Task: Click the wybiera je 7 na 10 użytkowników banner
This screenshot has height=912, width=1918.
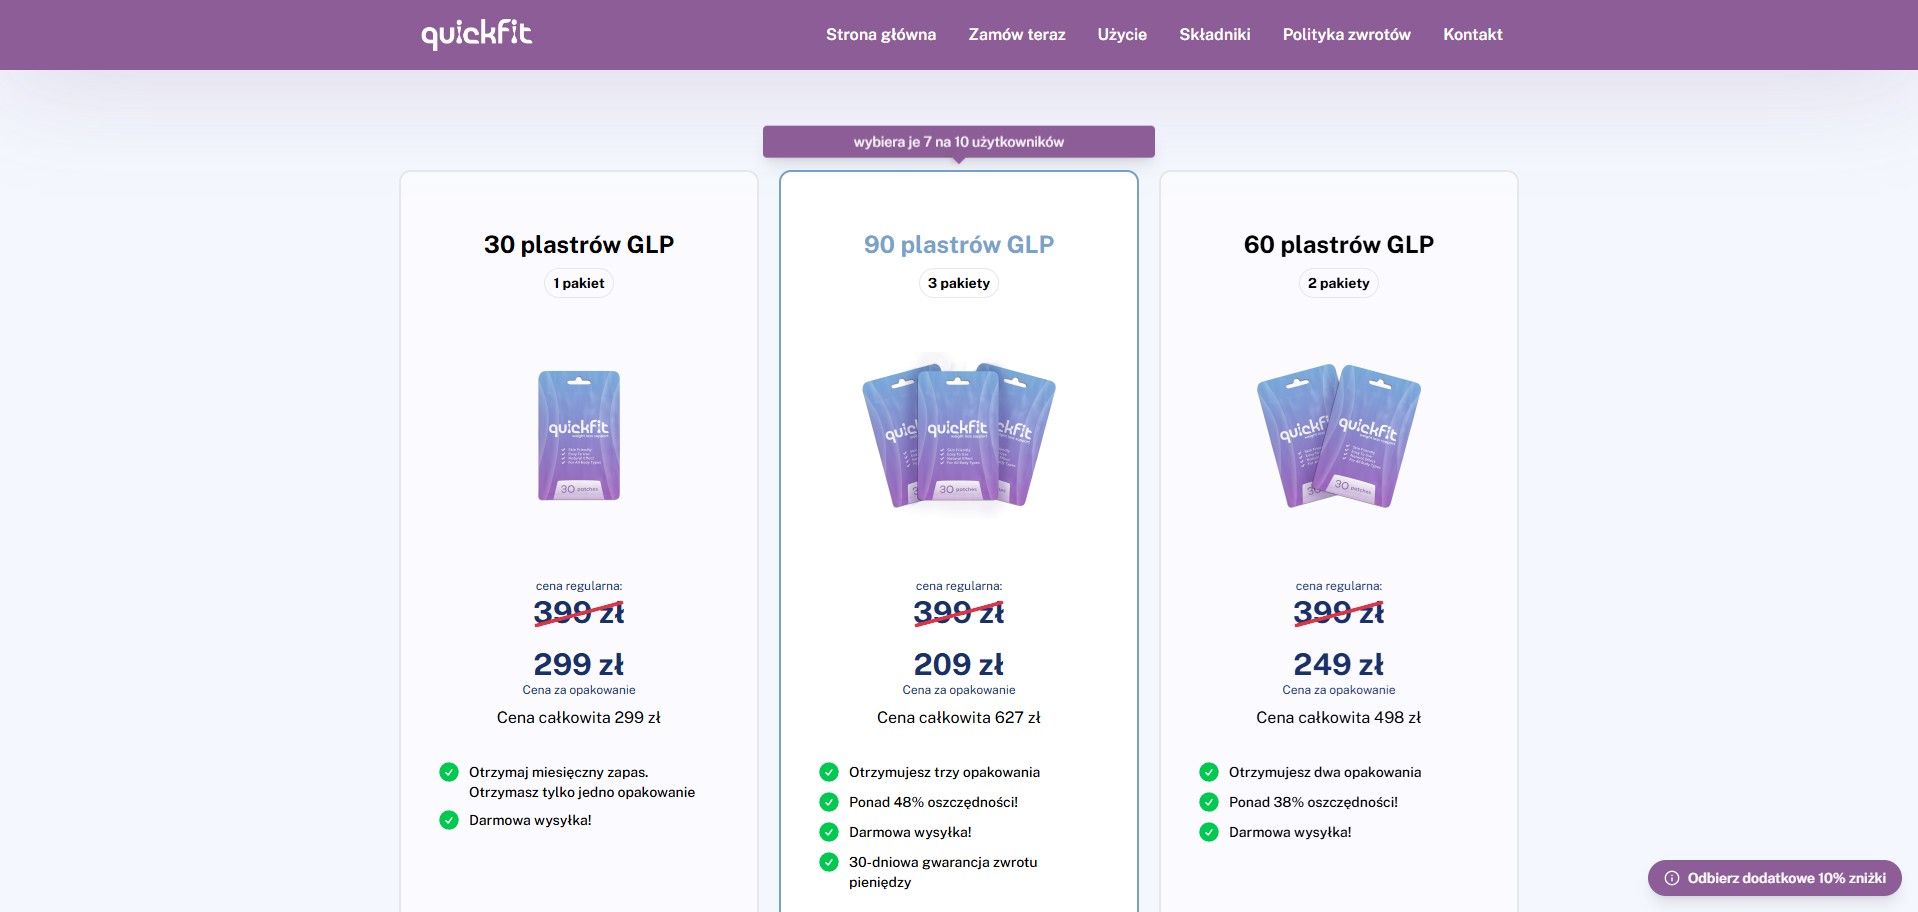Action: [959, 142]
